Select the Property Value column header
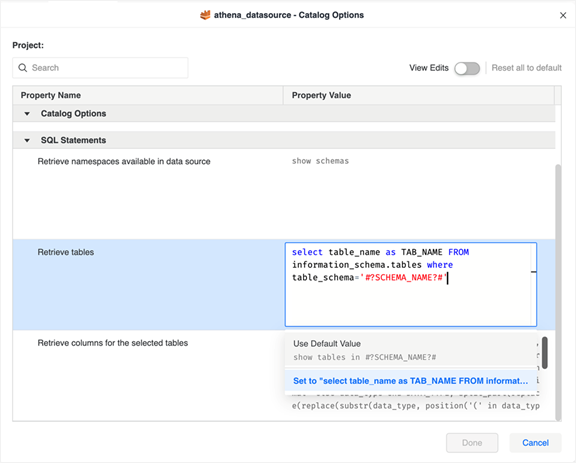576x463 pixels. (x=419, y=95)
